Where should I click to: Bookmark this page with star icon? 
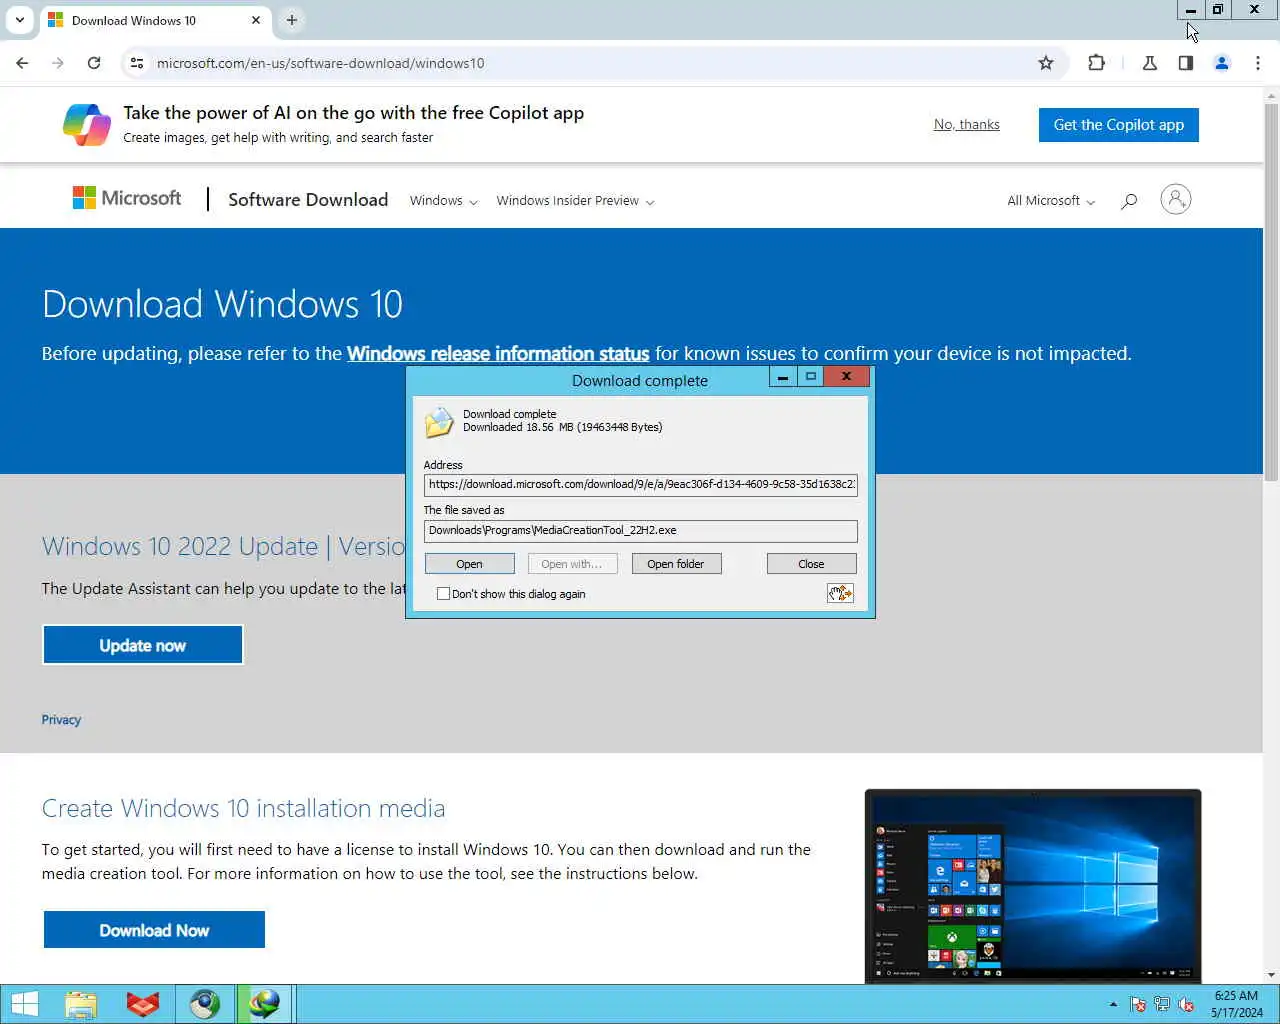1046,63
